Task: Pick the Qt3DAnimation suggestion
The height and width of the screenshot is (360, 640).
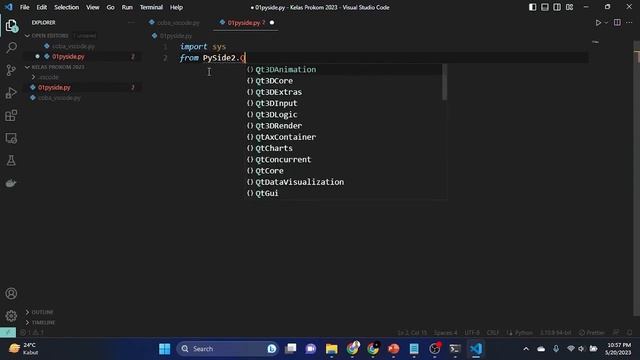Action: 343,69
